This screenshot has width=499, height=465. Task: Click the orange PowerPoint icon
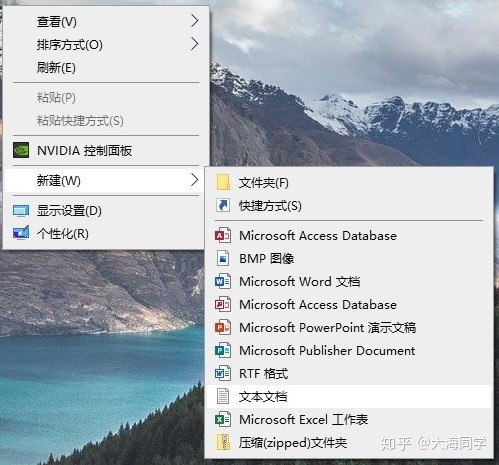[x=223, y=327]
